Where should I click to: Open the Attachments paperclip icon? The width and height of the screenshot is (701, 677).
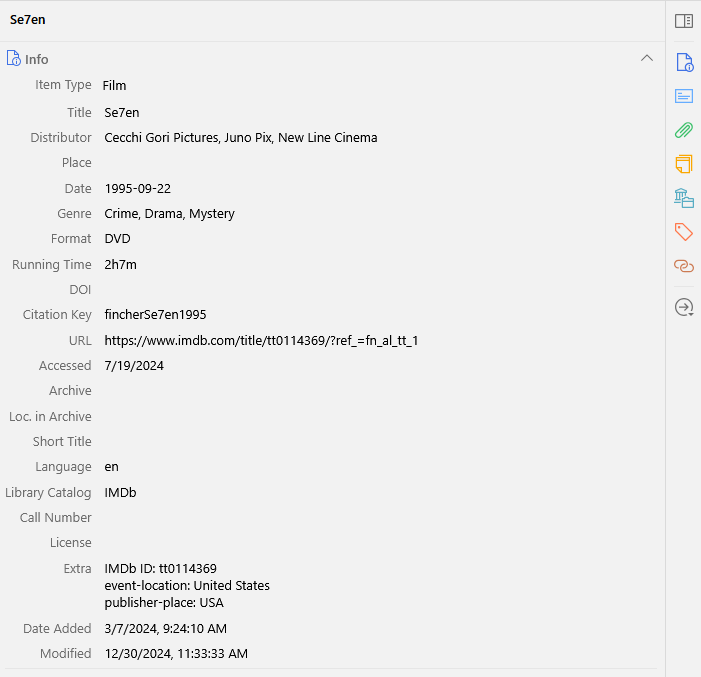[684, 130]
